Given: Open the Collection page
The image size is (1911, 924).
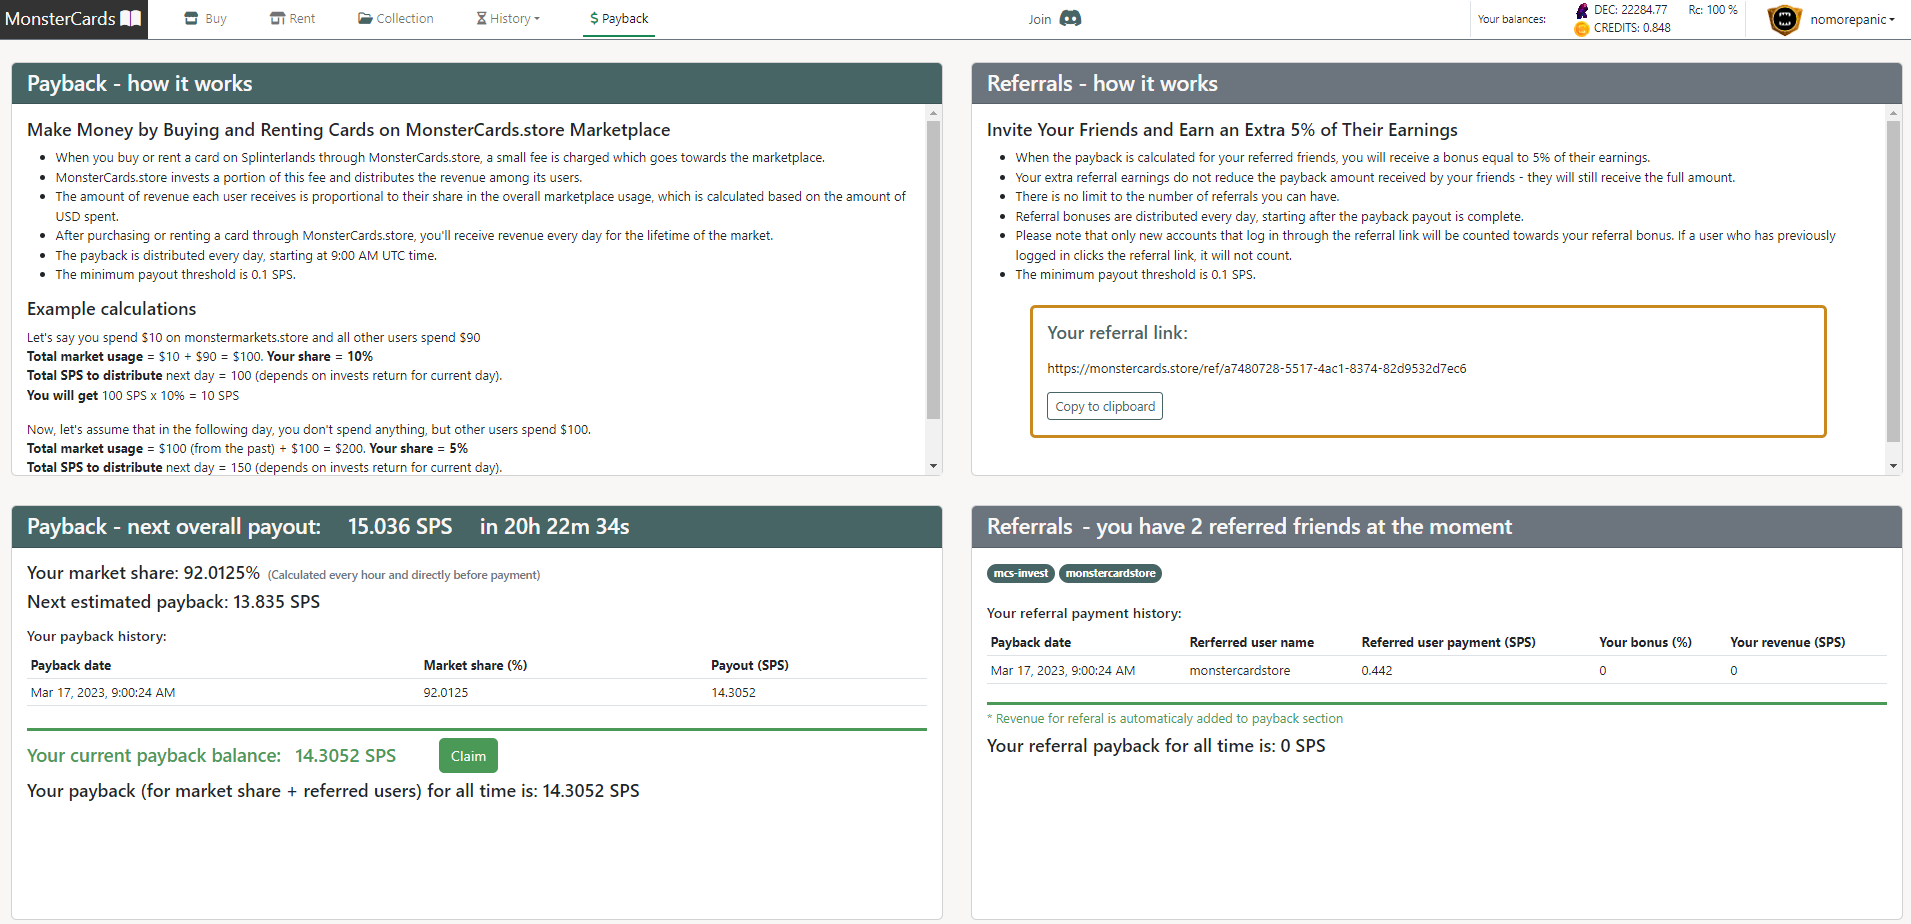Looking at the screenshot, I should click(x=396, y=19).
